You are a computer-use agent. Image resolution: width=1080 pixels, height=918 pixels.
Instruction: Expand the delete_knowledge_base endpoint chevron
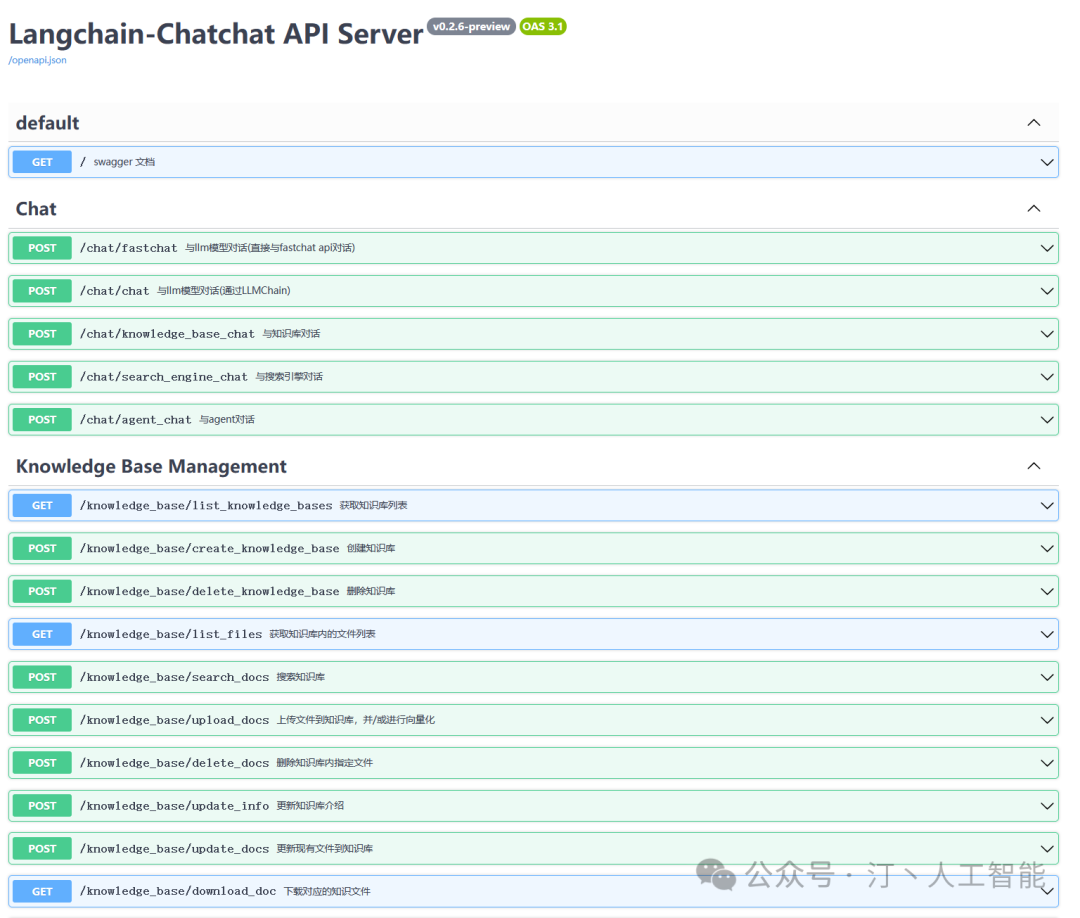1046,592
